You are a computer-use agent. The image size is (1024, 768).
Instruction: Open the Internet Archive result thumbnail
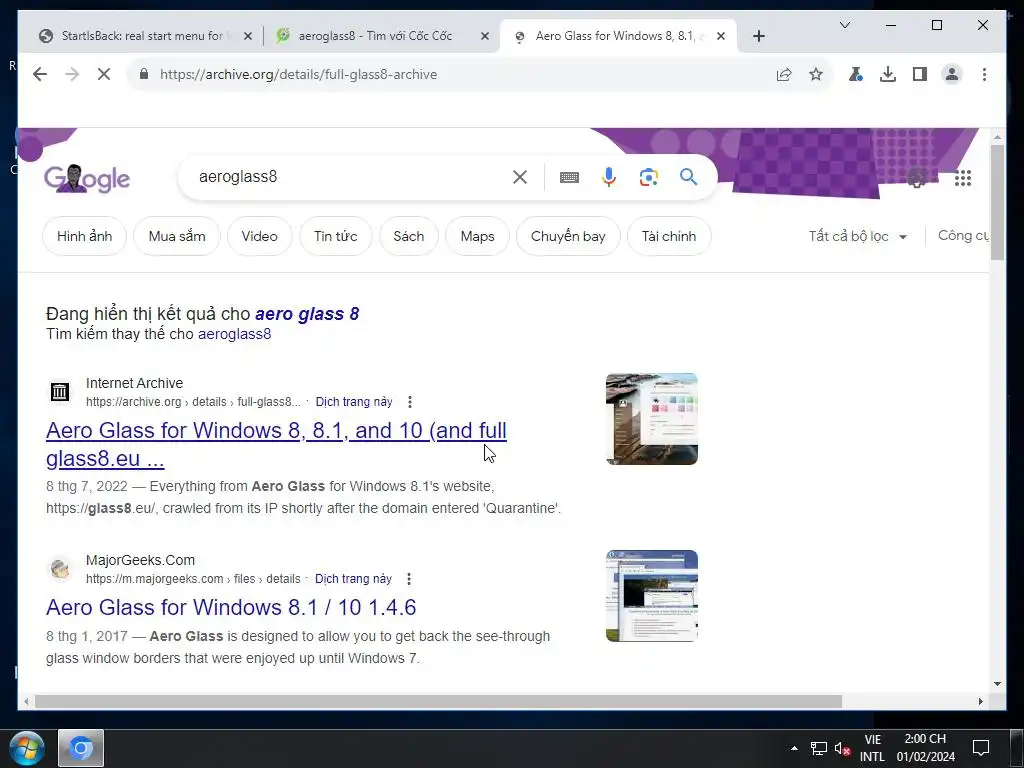coord(652,419)
